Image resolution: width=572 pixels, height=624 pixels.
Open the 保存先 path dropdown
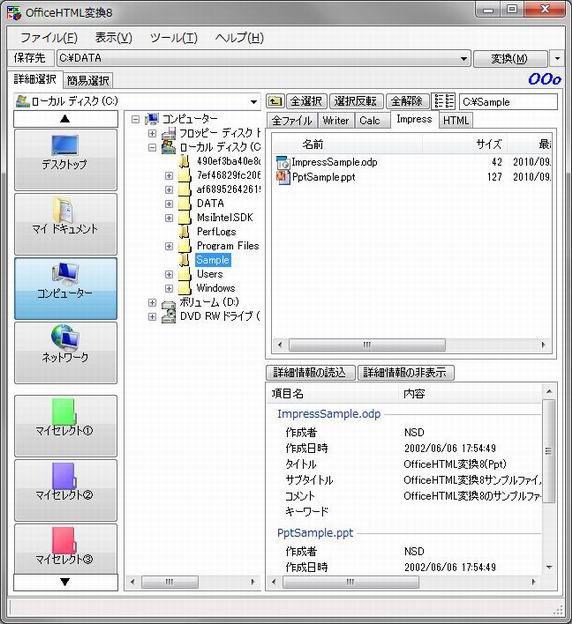(463, 59)
